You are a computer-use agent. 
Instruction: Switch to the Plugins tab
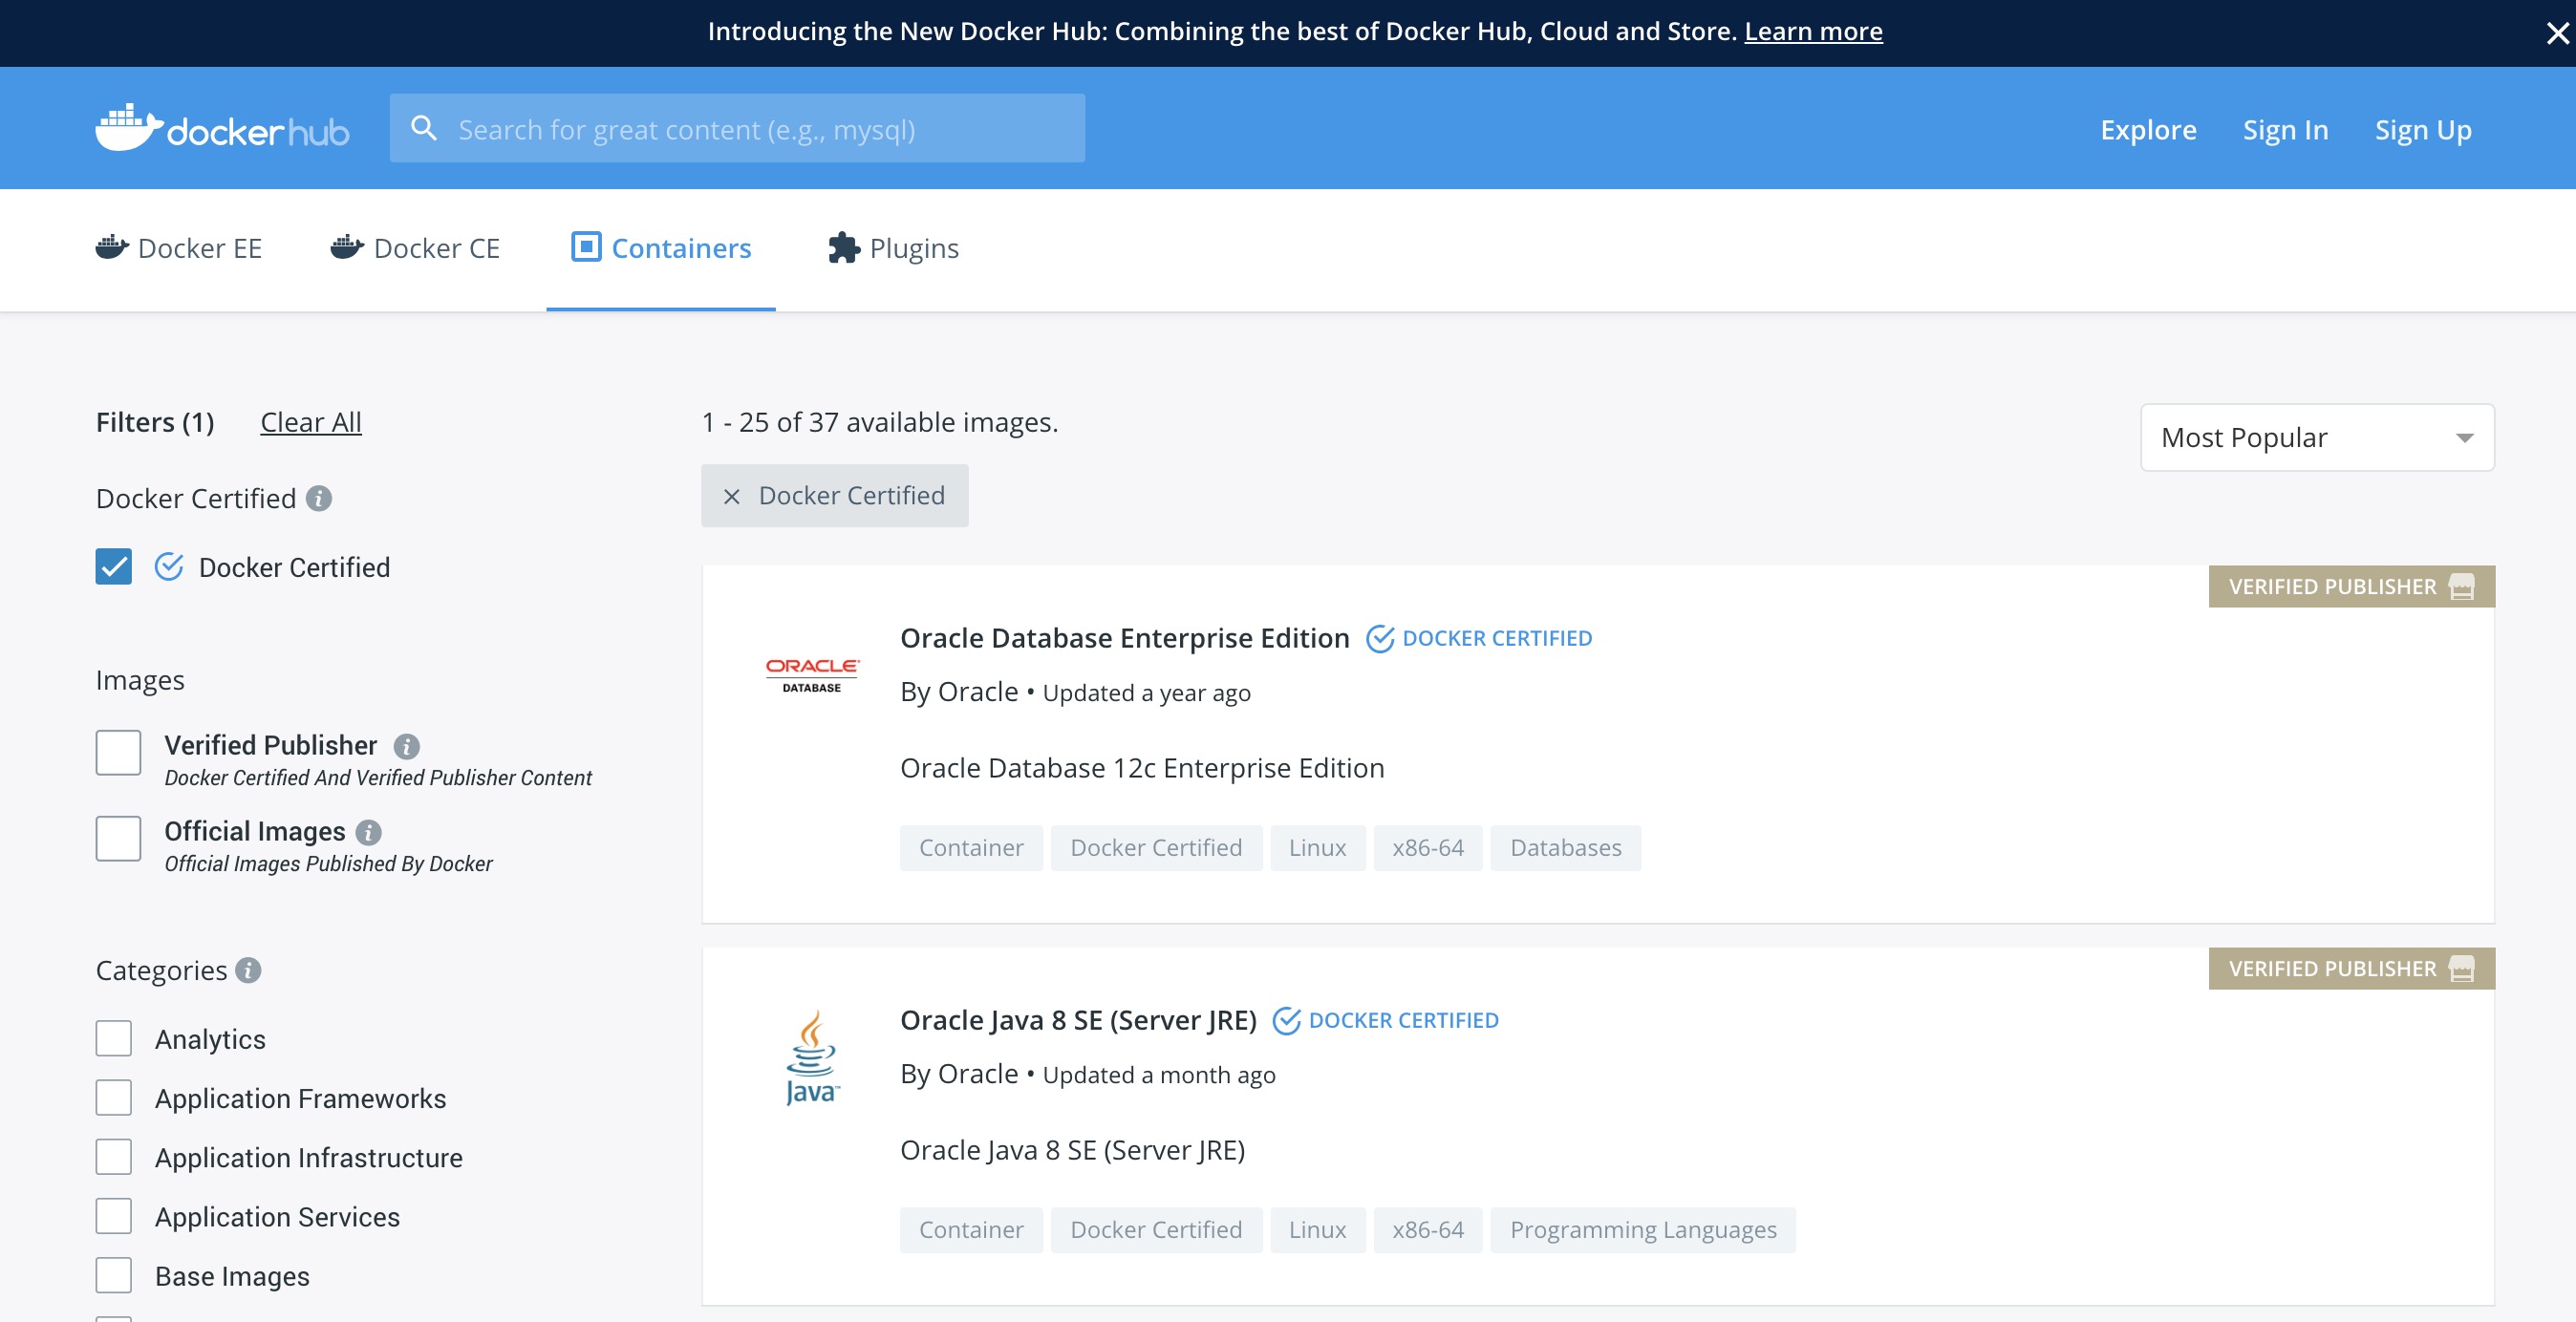(894, 248)
